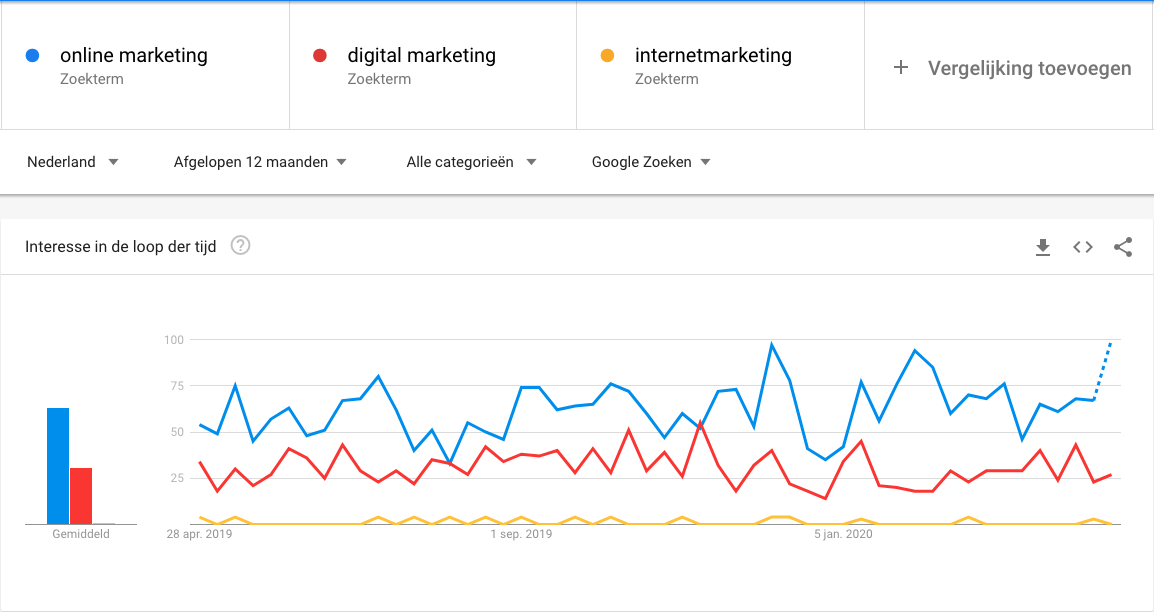This screenshot has height=612, width=1154.
Task: Edit the online marketing search term
Action: click(x=134, y=56)
